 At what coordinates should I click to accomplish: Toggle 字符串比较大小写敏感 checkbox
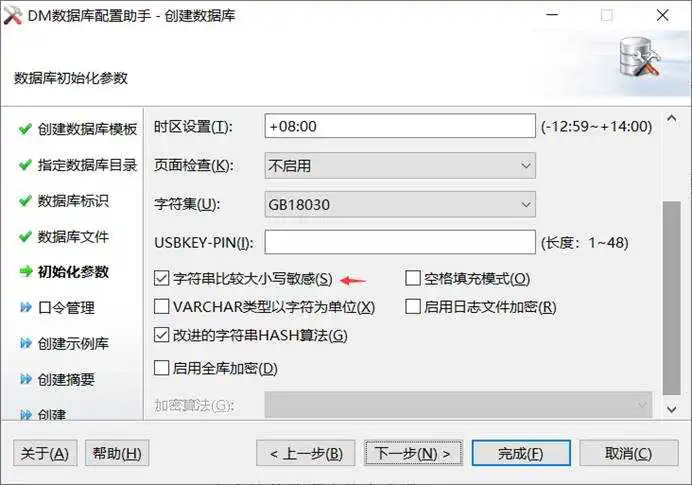(x=162, y=278)
